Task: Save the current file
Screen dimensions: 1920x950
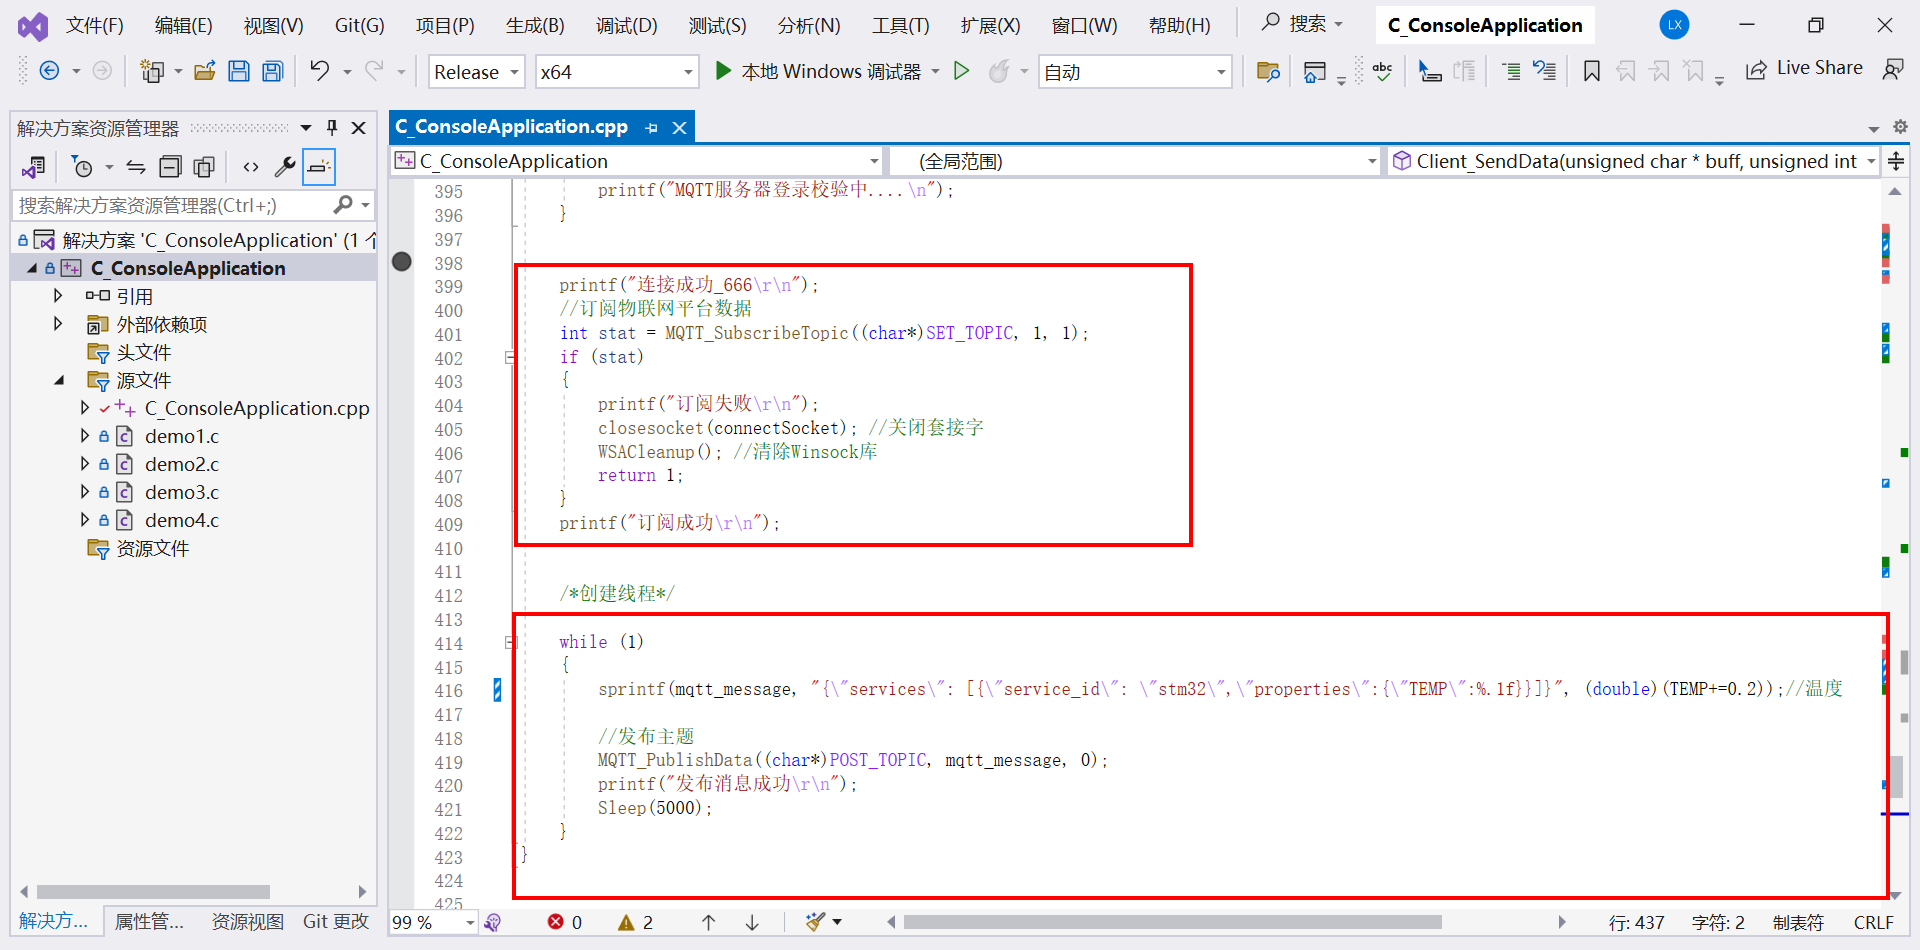Action: [238, 71]
